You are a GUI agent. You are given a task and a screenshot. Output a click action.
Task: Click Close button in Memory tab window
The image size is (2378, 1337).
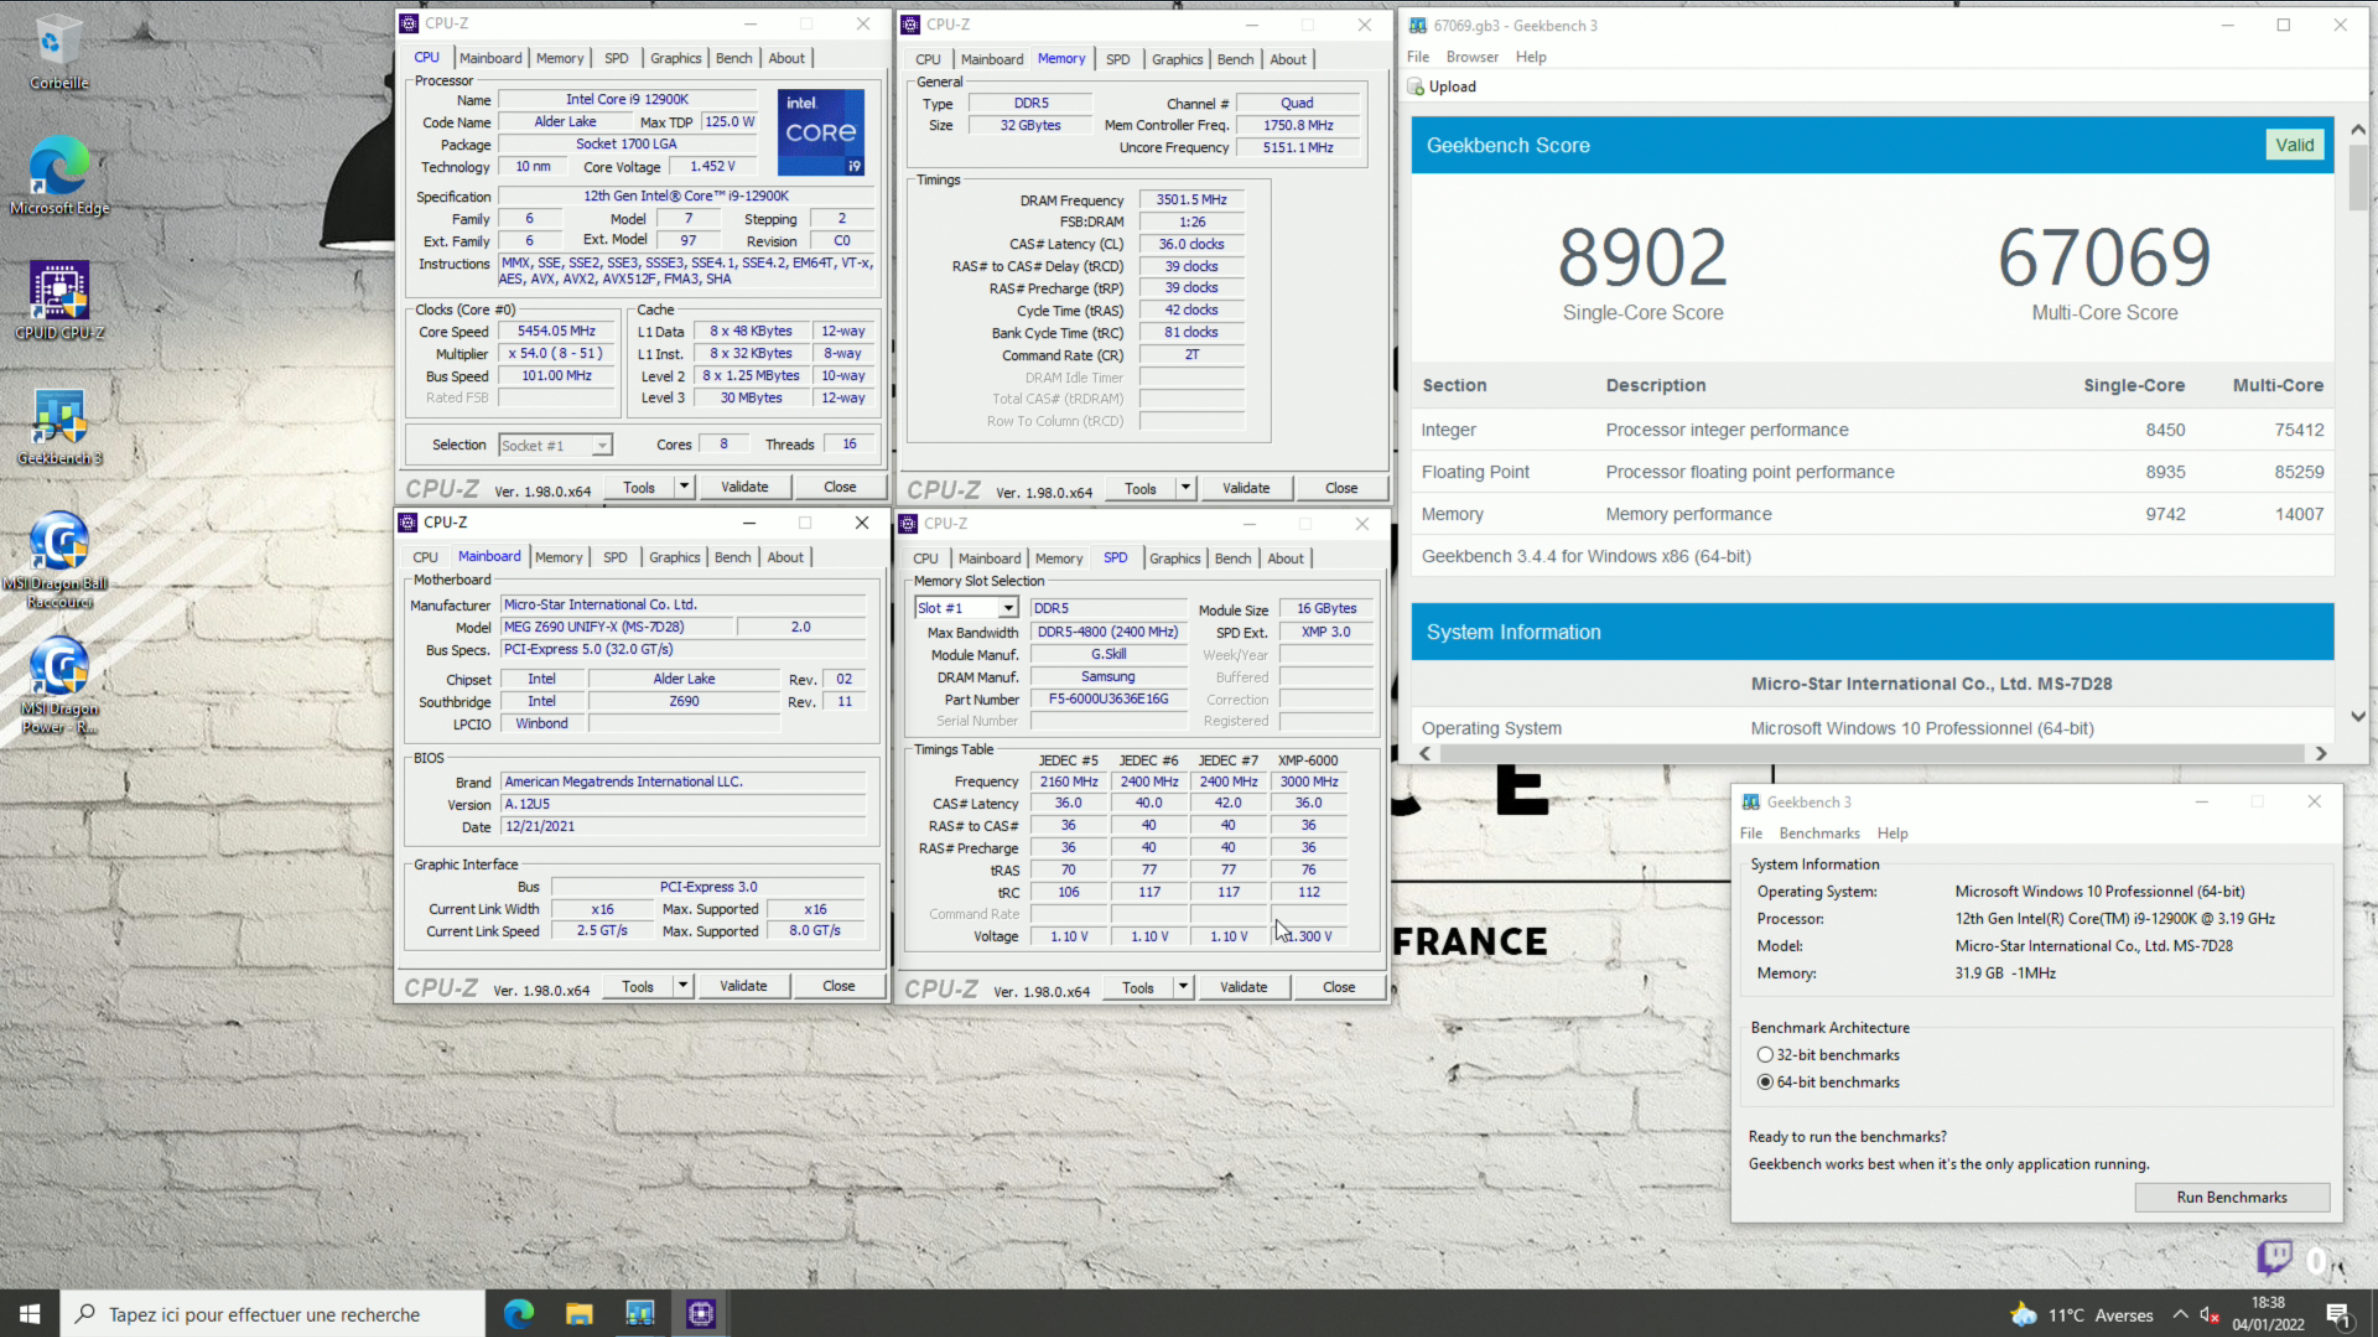[1341, 488]
